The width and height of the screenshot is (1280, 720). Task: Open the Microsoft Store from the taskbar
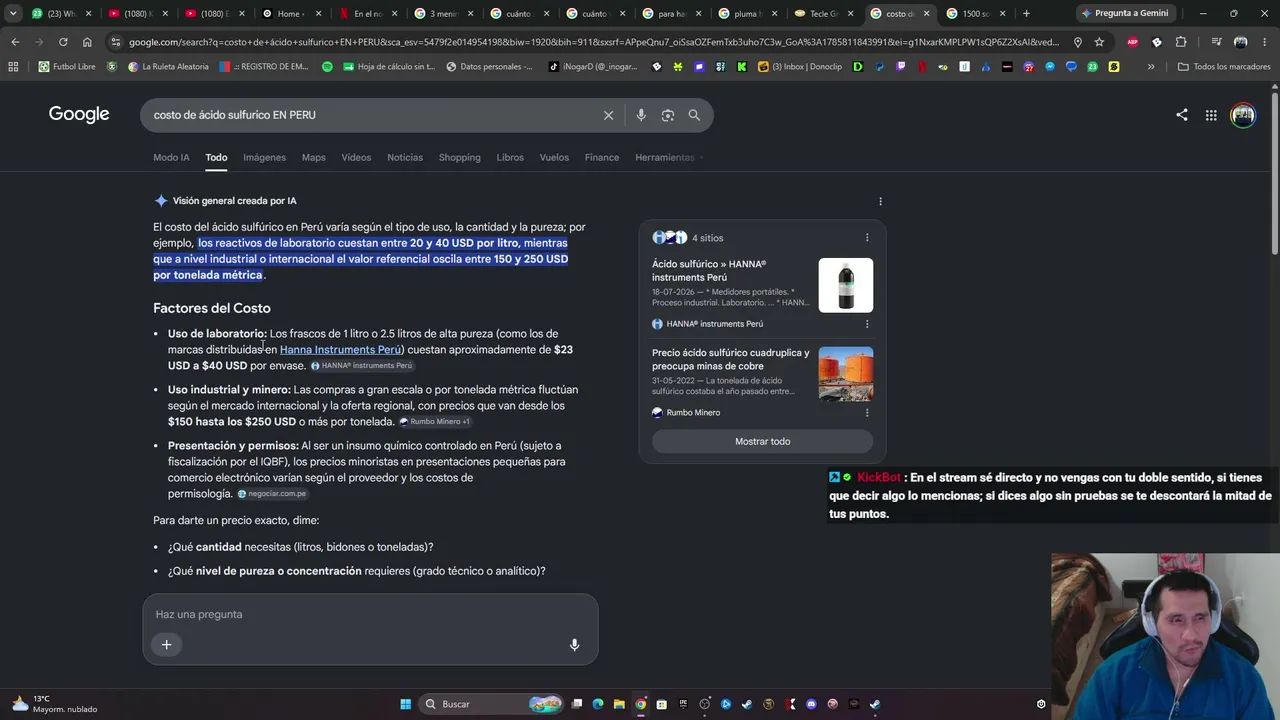(662, 704)
